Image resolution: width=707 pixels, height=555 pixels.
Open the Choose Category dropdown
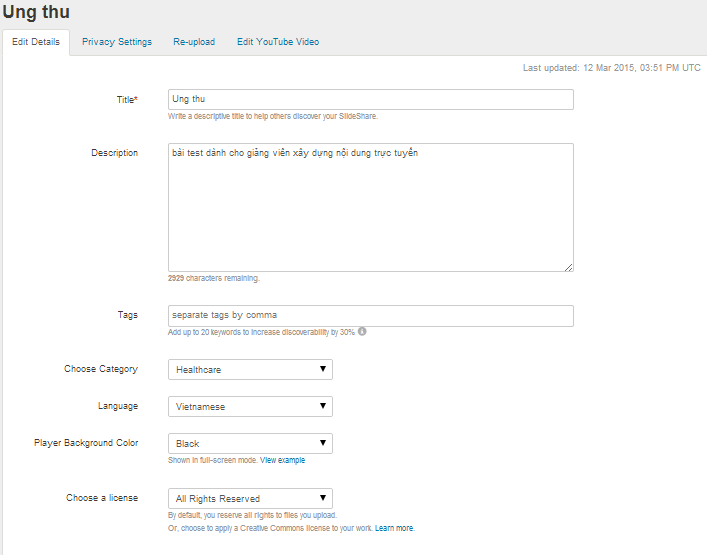(250, 369)
